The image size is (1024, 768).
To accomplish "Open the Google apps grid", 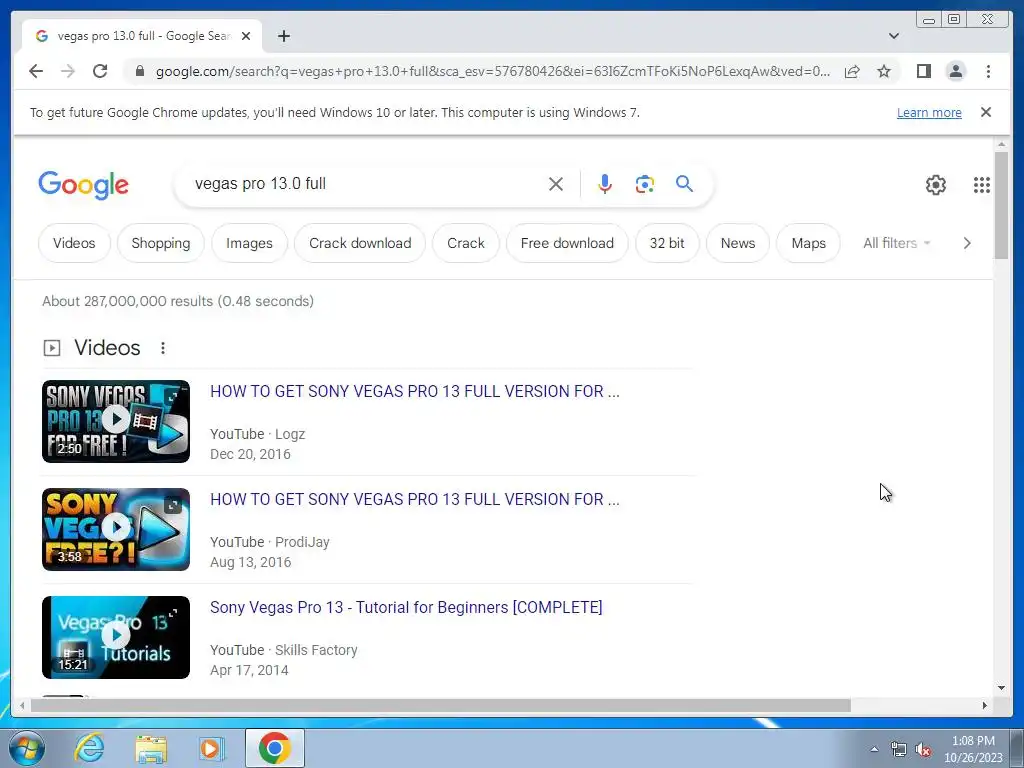I will (x=982, y=185).
